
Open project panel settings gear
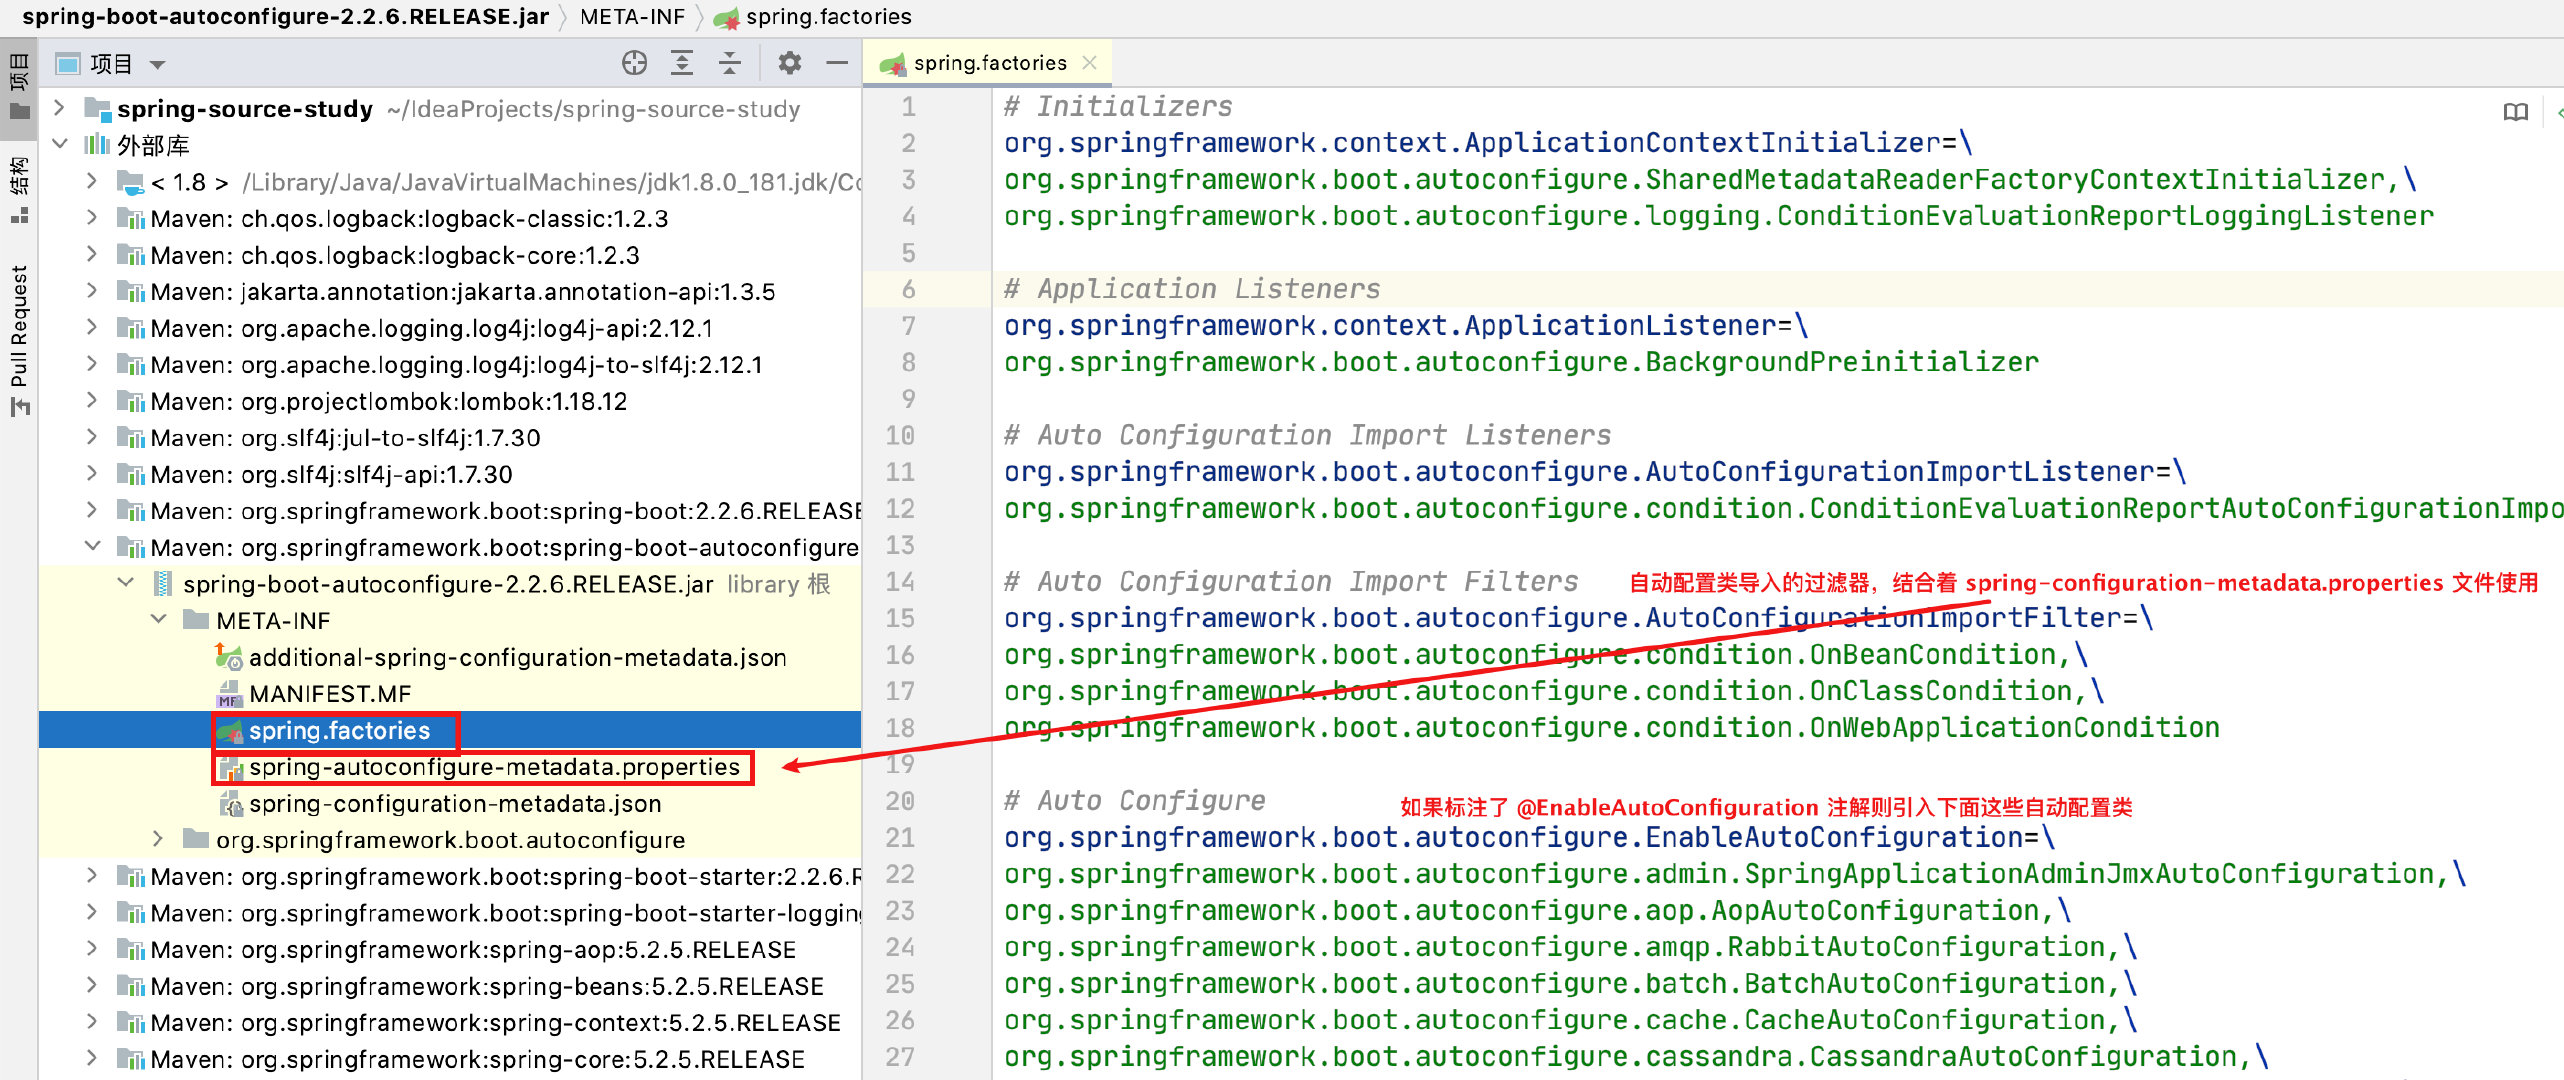point(790,64)
